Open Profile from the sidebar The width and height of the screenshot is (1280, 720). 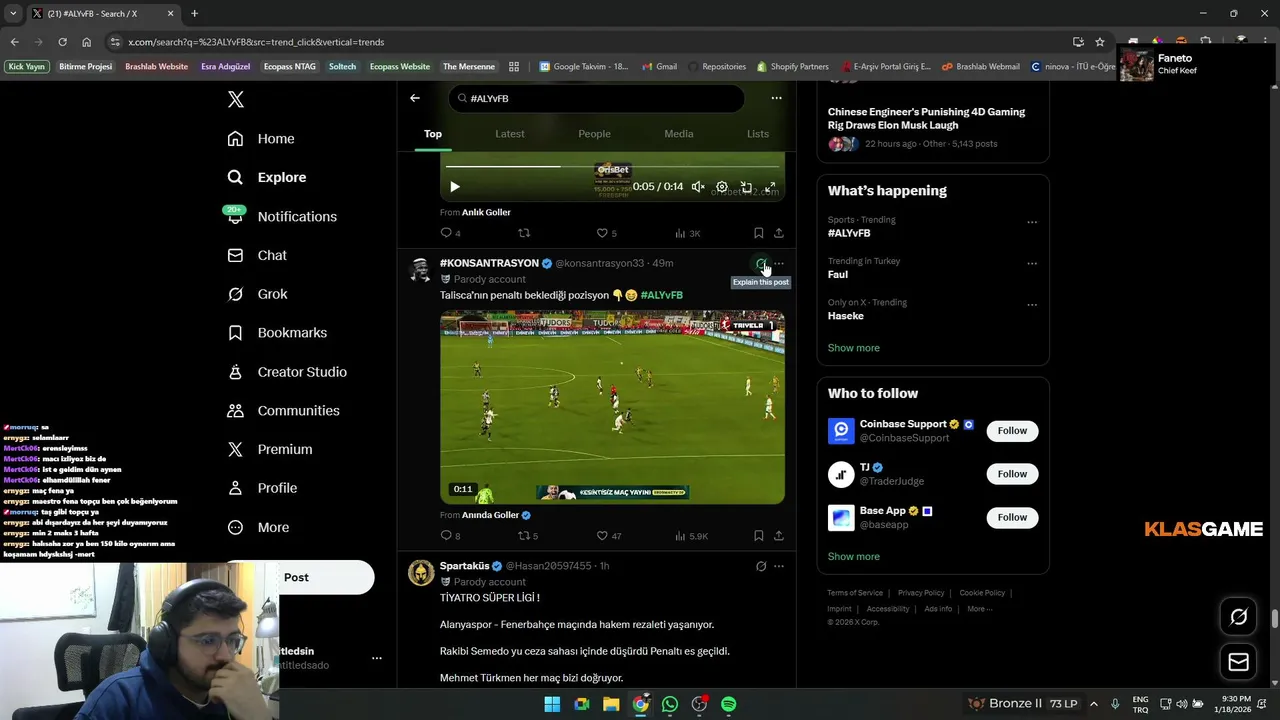coord(261,488)
